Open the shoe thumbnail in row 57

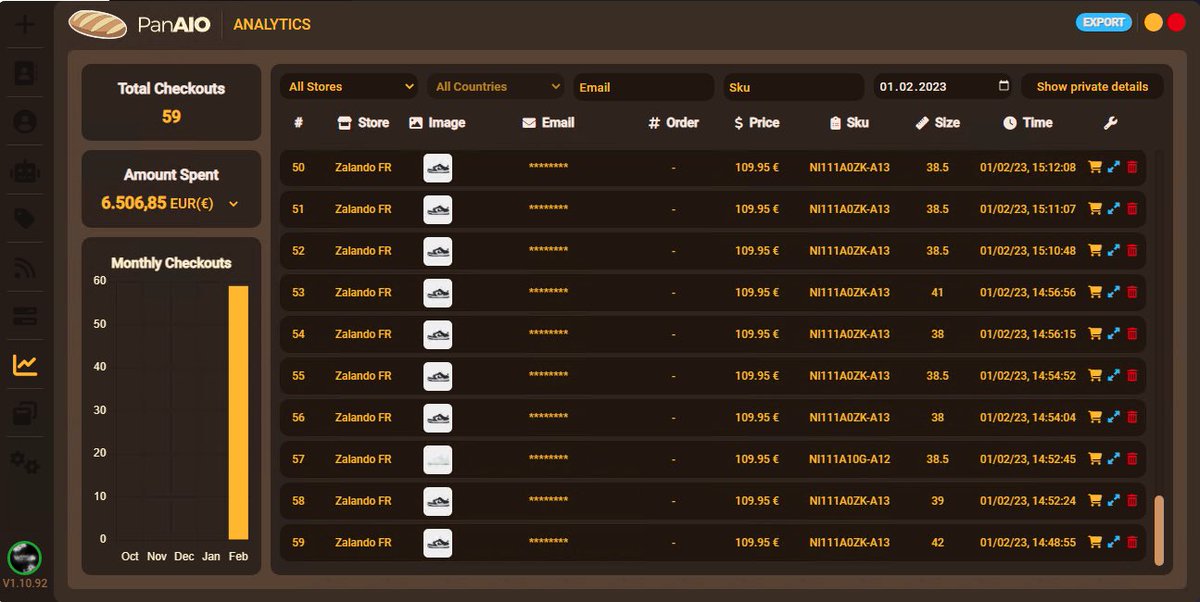point(437,459)
